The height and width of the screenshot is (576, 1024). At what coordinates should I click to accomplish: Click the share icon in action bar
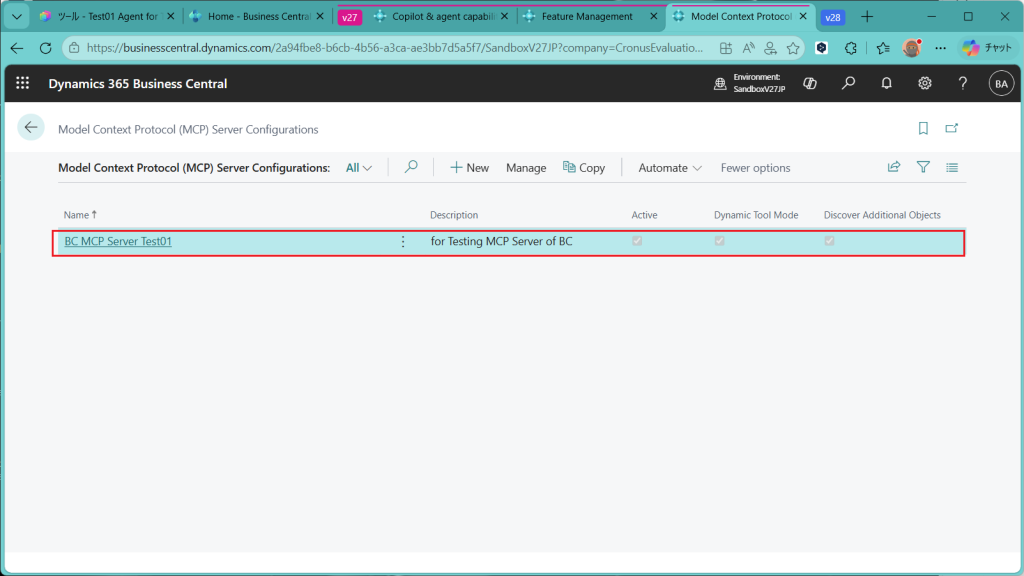pos(894,168)
